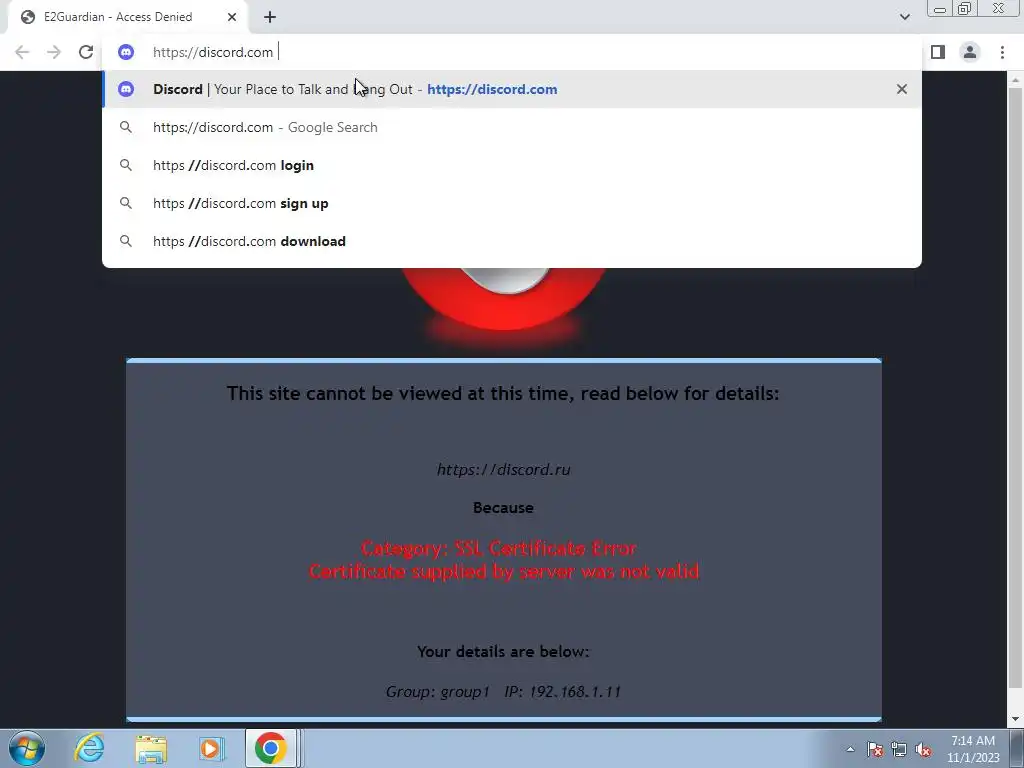Click the muted volume tray icon
Screen dimensions: 1024x768
(923, 749)
